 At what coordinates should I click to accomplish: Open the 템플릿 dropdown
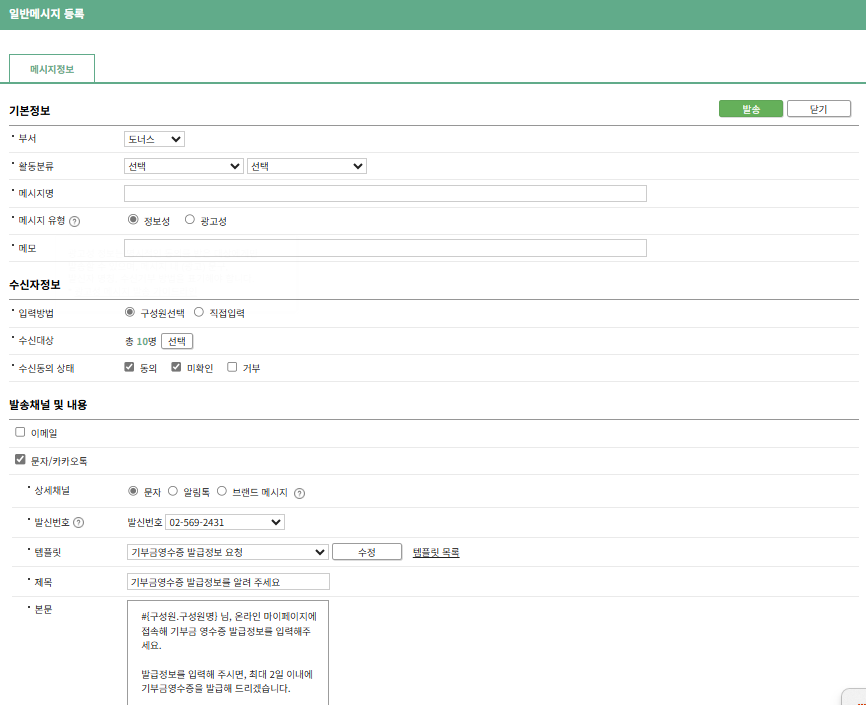tap(228, 552)
